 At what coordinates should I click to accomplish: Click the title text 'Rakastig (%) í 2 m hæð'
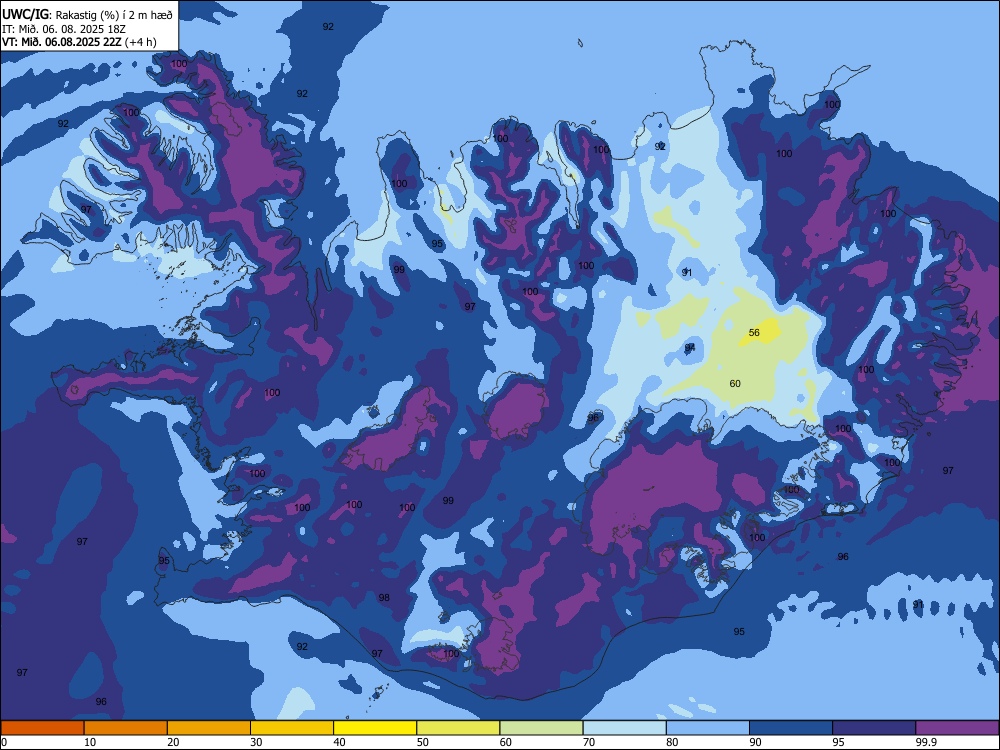tap(114, 15)
